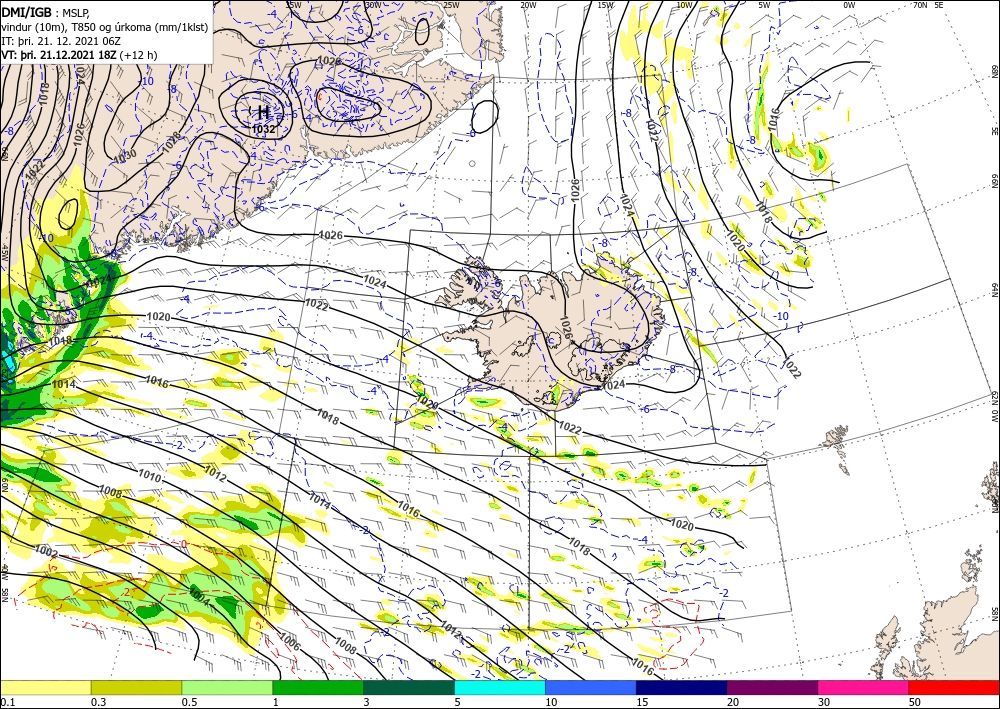Click the '0.5' legend scale value
The width and height of the screenshot is (1000, 709).
(x=188, y=702)
